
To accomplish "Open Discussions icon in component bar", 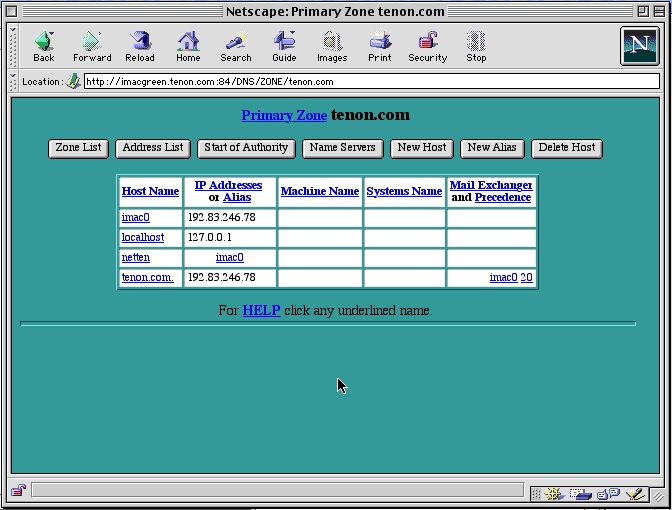I will (x=609, y=494).
